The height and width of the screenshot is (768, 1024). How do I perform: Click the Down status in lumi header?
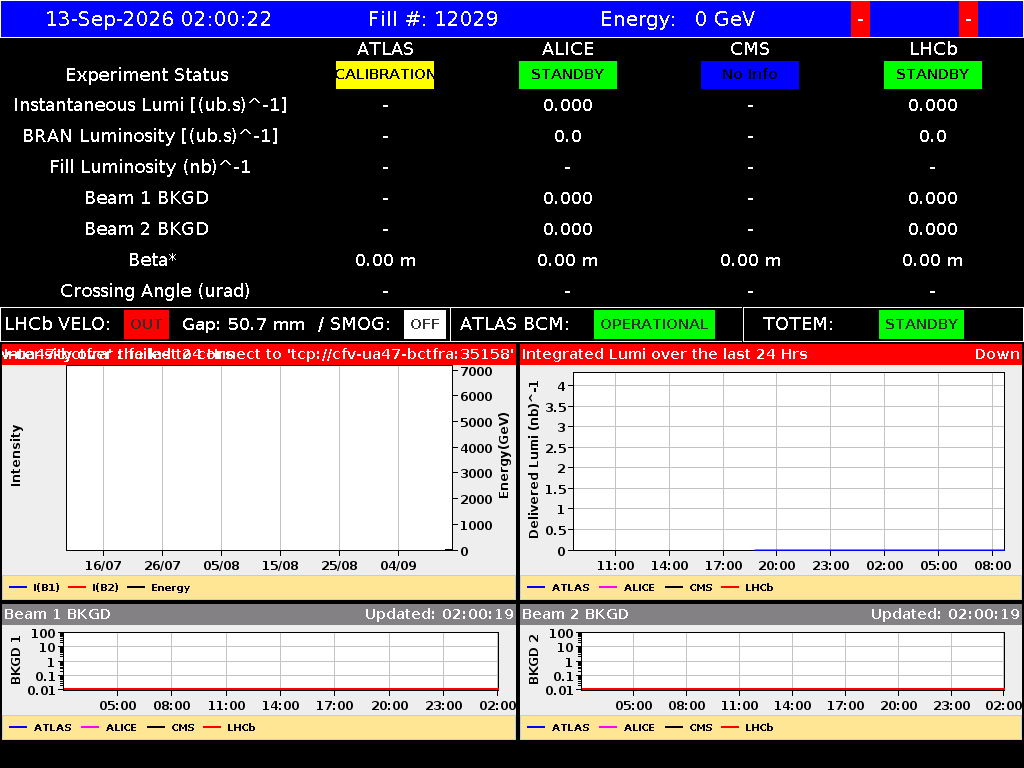click(997, 355)
